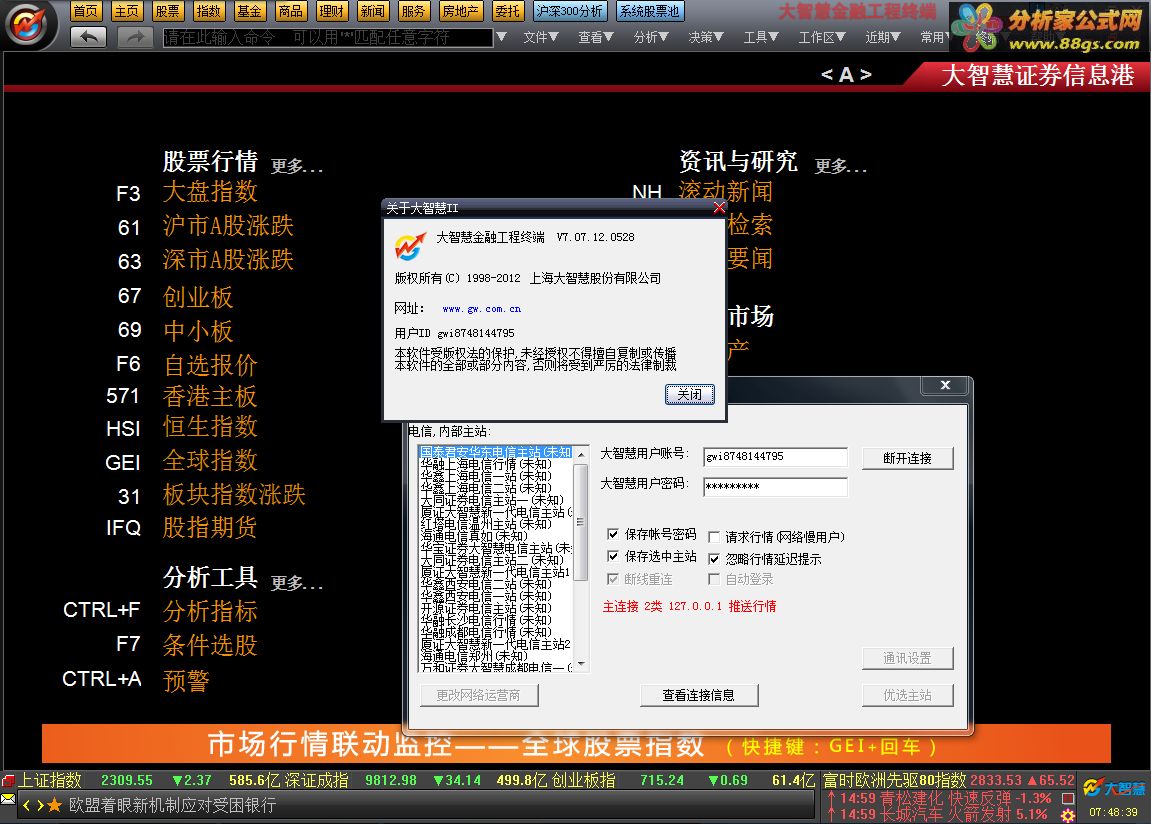This screenshot has height=824, width=1151.
Task: Open the www.gw.com.cn link
Action: point(482,309)
